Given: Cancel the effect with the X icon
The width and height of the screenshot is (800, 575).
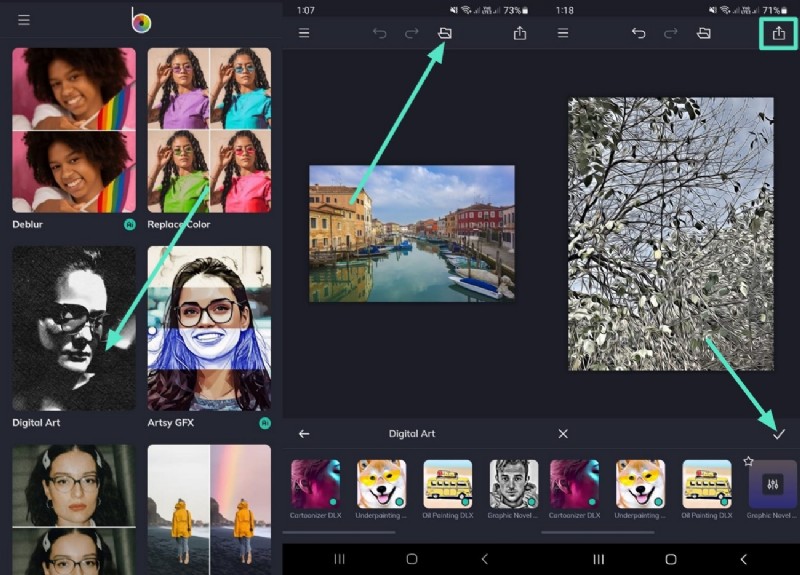Looking at the screenshot, I should point(563,434).
